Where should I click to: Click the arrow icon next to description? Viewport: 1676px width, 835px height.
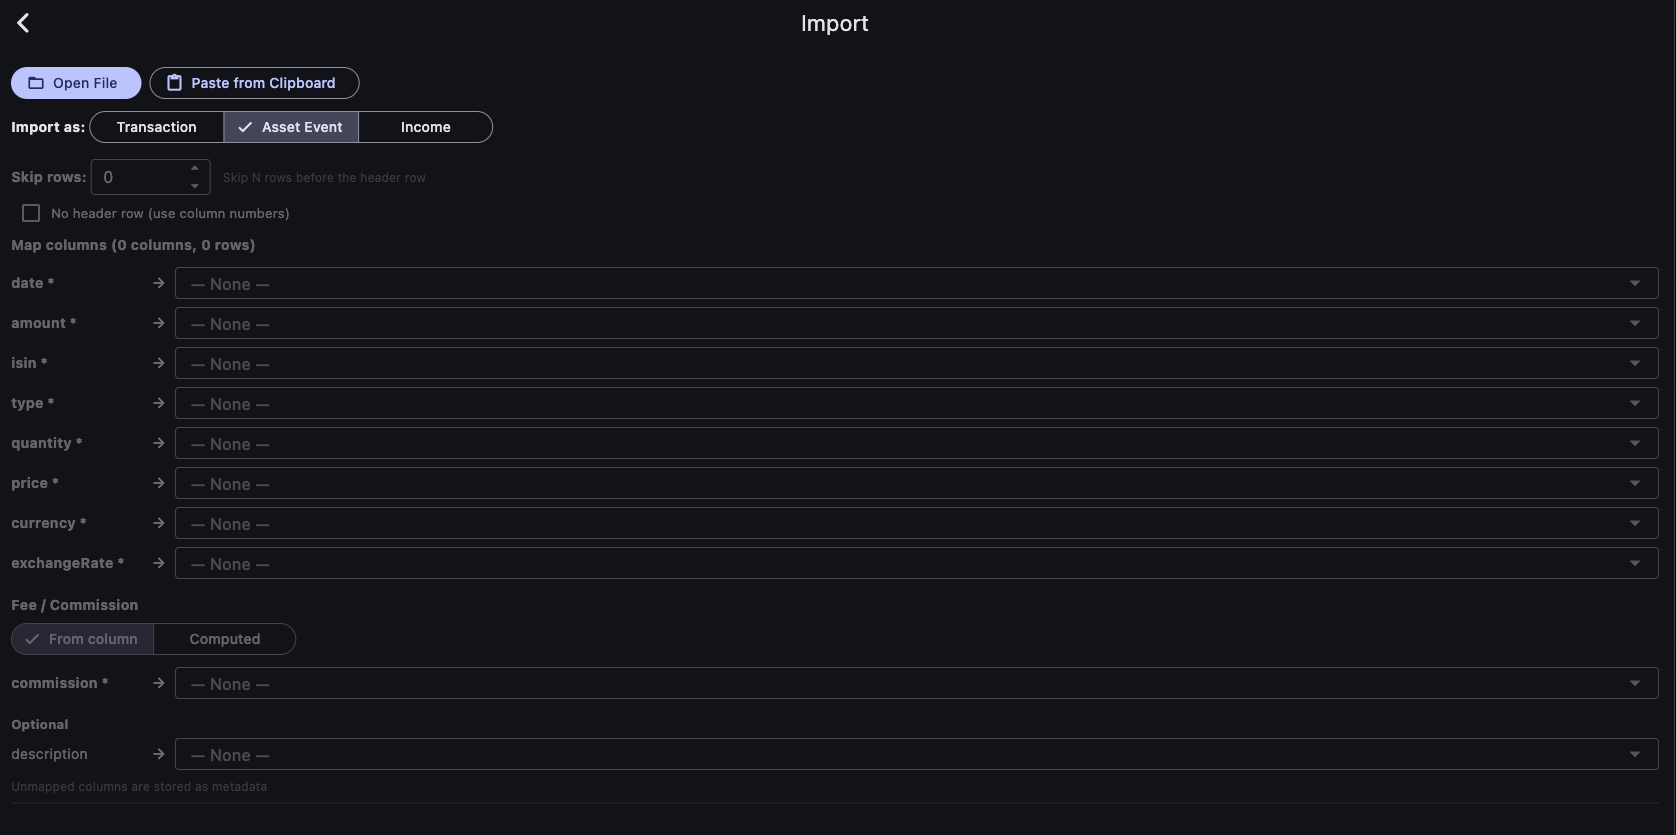coord(158,754)
